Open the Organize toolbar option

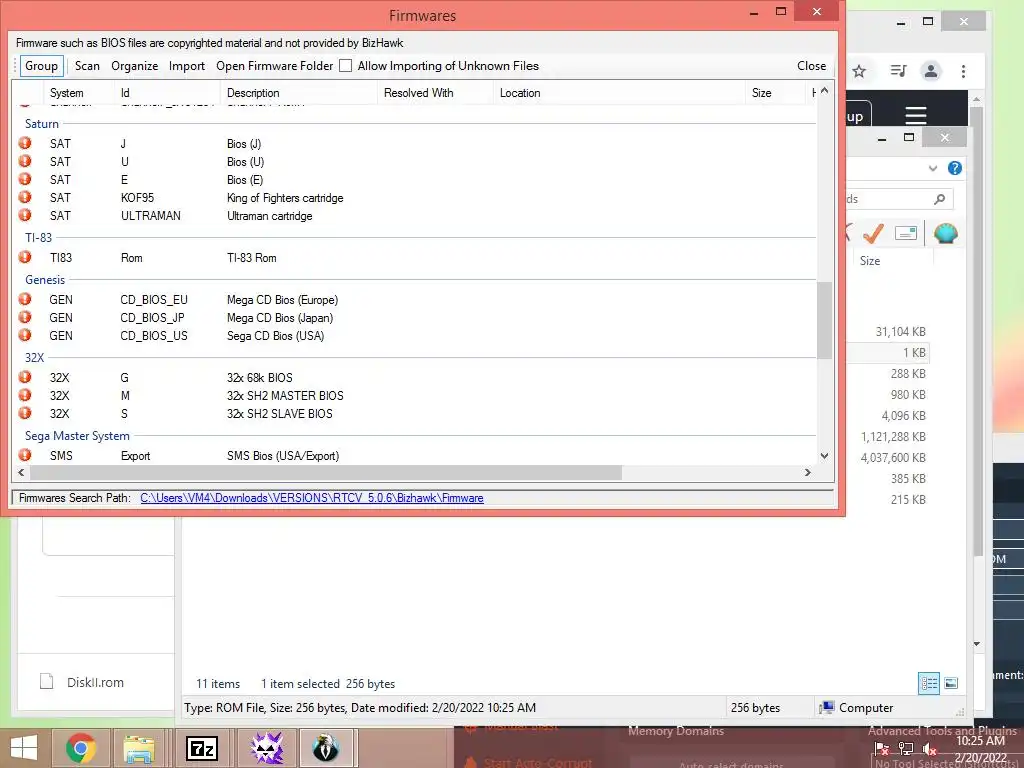(135, 66)
